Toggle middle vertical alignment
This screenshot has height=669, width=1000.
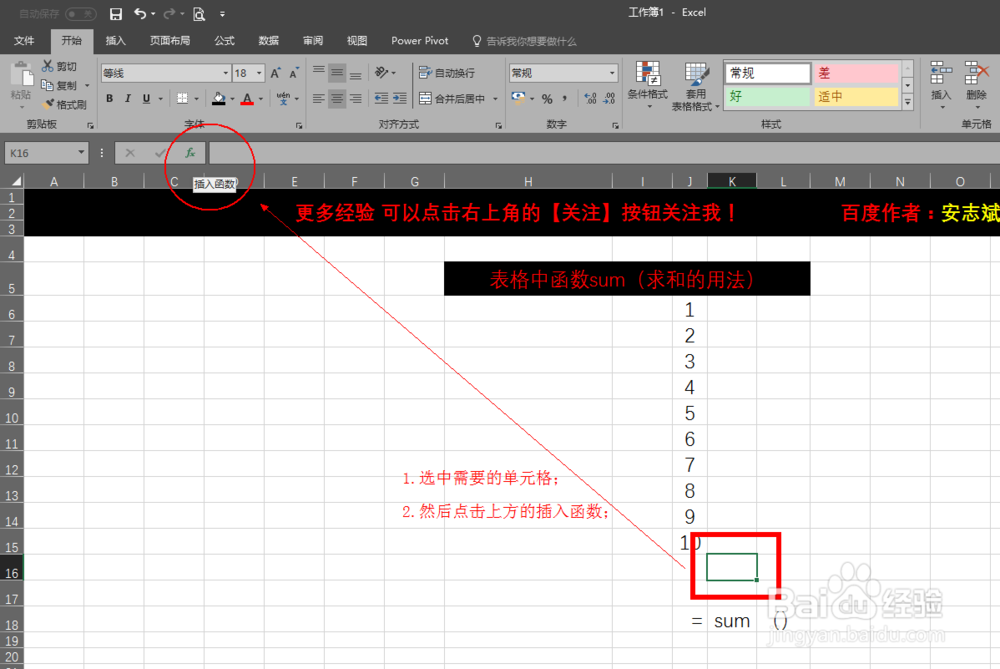click(x=337, y=73)
